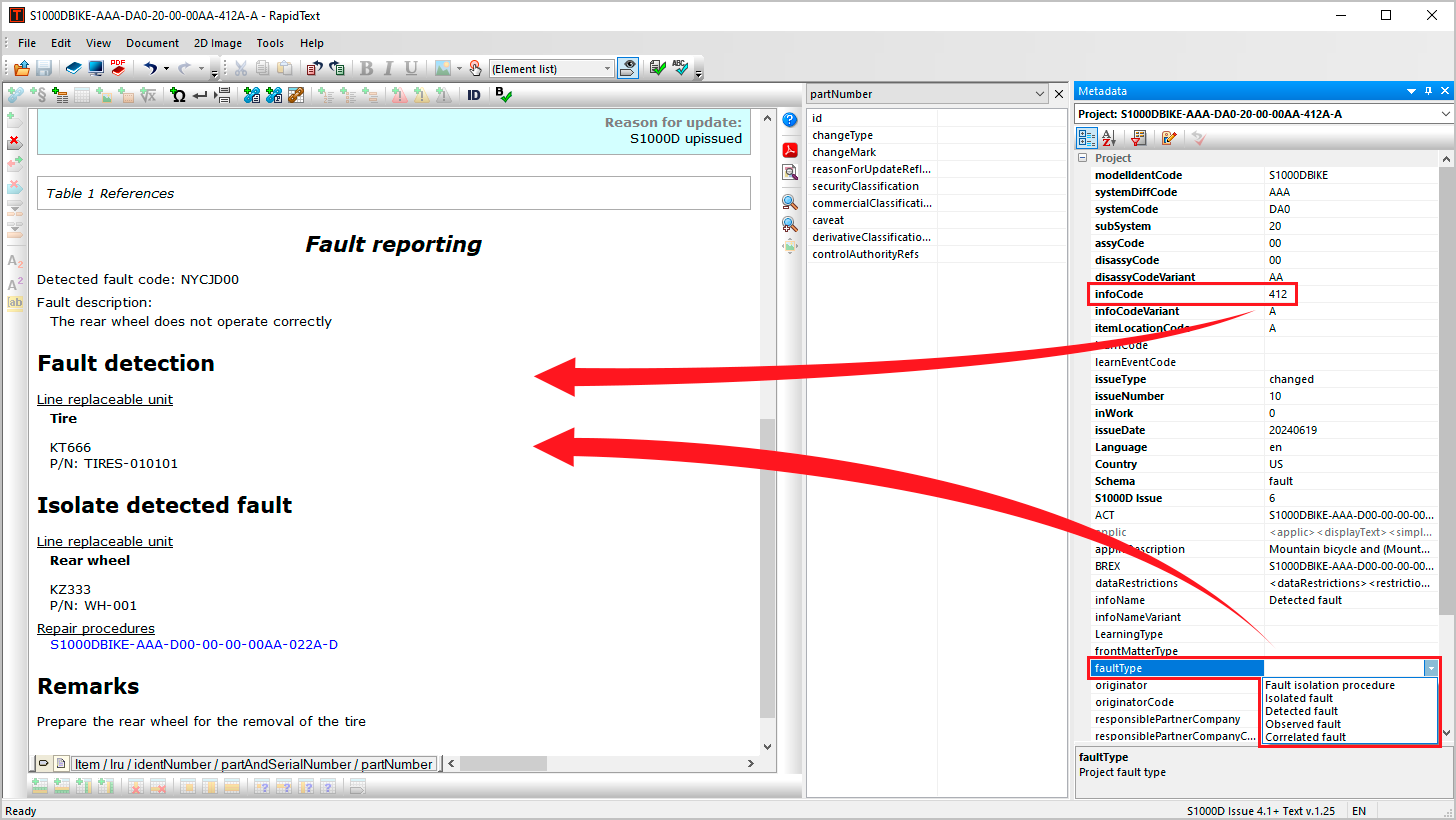This screenshot has width=1456, height=820.
Task: Click the ID toolbar icon
Action: pyautogui.click(x=474, y=95)
